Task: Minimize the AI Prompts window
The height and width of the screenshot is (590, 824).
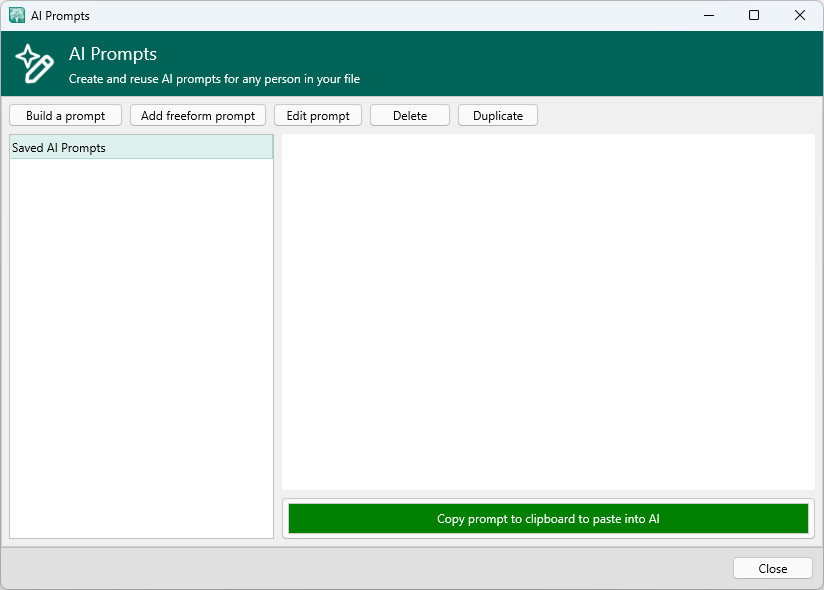Action: tap(708, 15)
